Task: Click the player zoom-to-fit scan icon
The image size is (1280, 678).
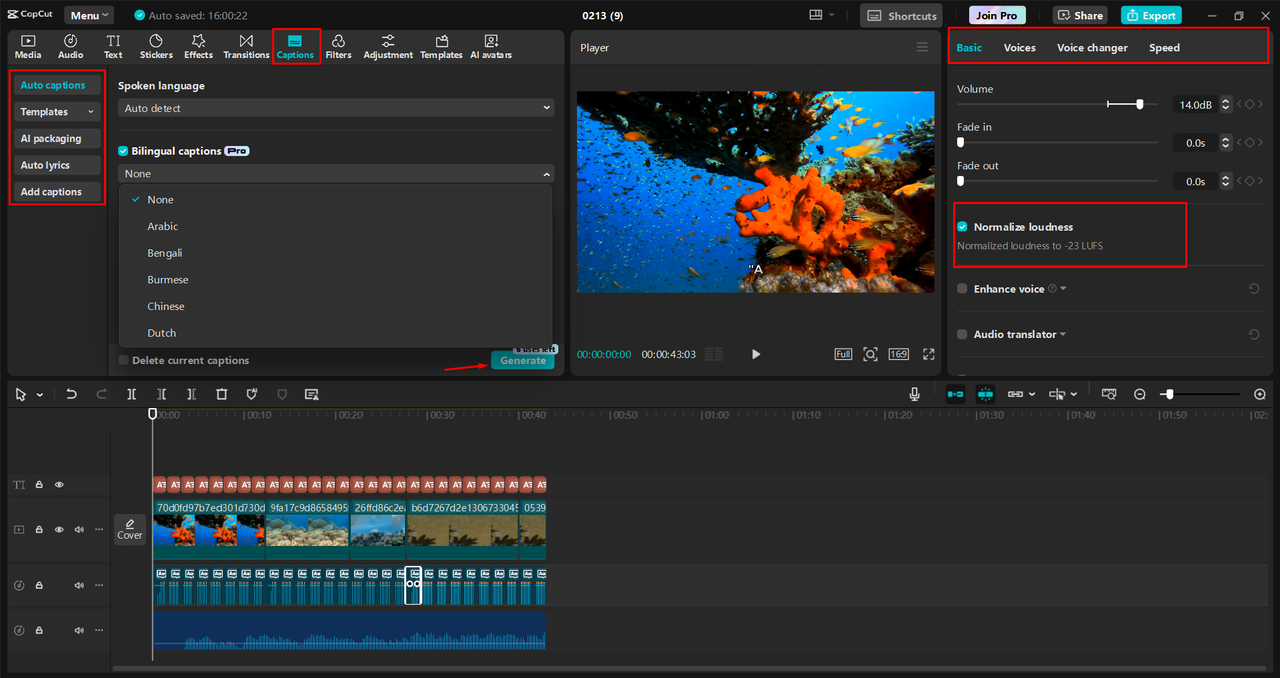Action: coord(870,354)
